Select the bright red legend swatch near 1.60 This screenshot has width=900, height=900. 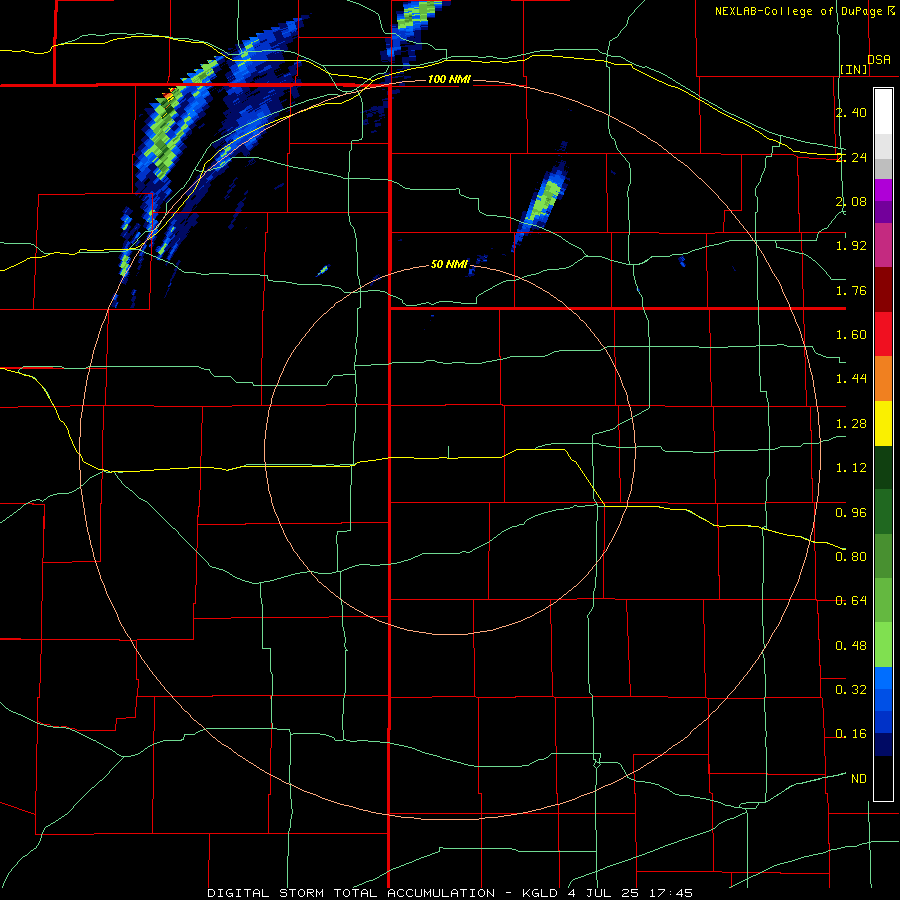coord(883,334)
